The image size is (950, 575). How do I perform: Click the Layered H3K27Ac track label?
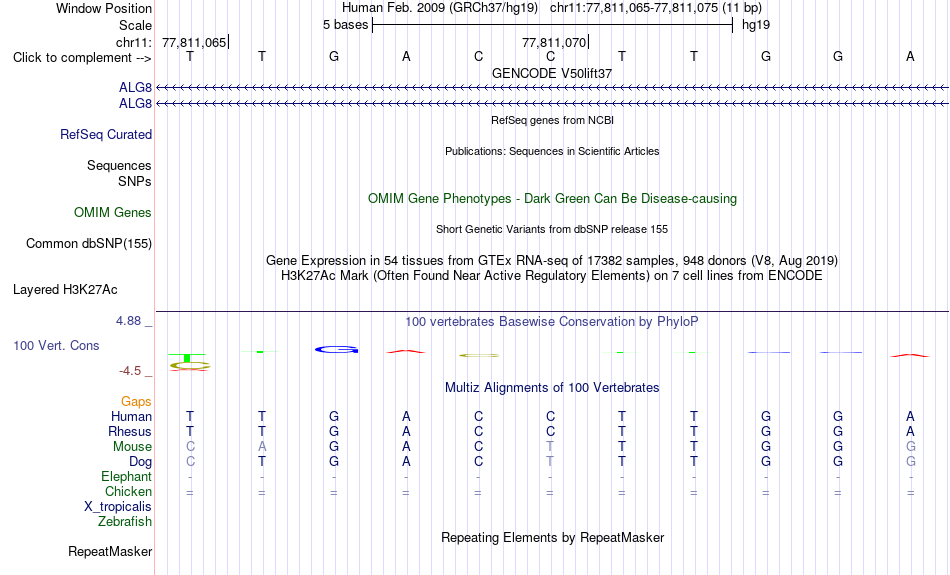click(x=65, y=290)
